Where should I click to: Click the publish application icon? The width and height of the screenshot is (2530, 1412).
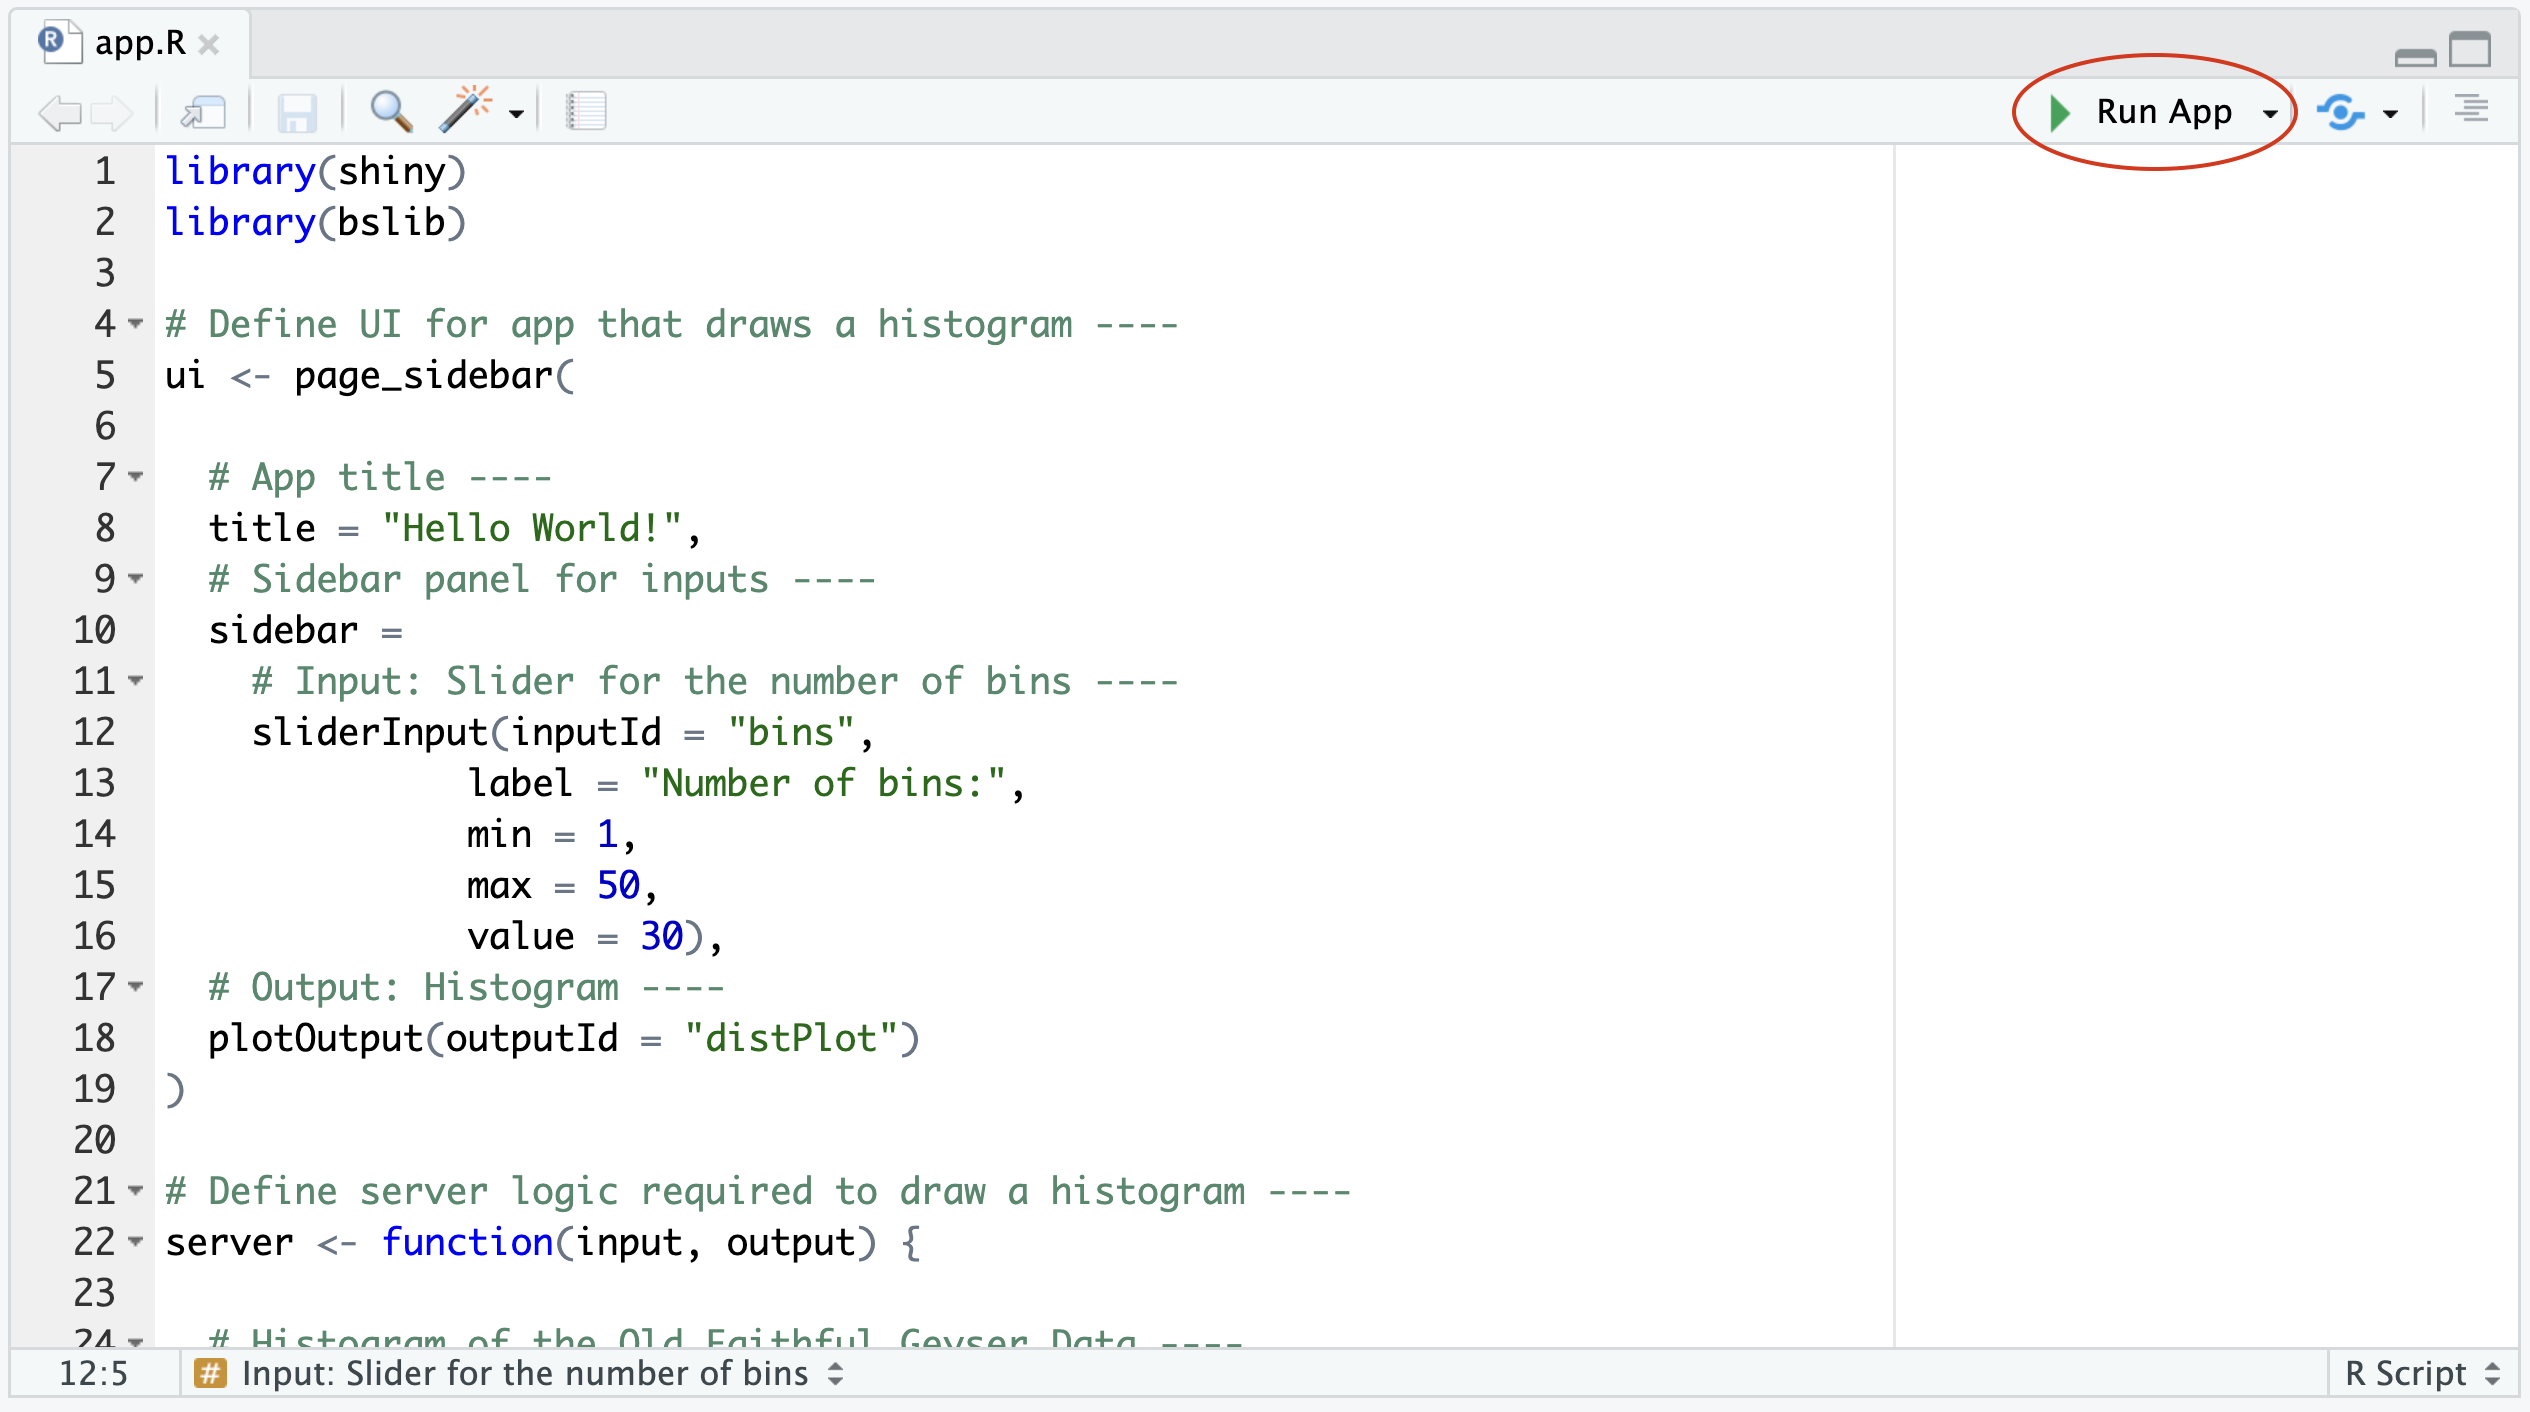click(2341, 112)
